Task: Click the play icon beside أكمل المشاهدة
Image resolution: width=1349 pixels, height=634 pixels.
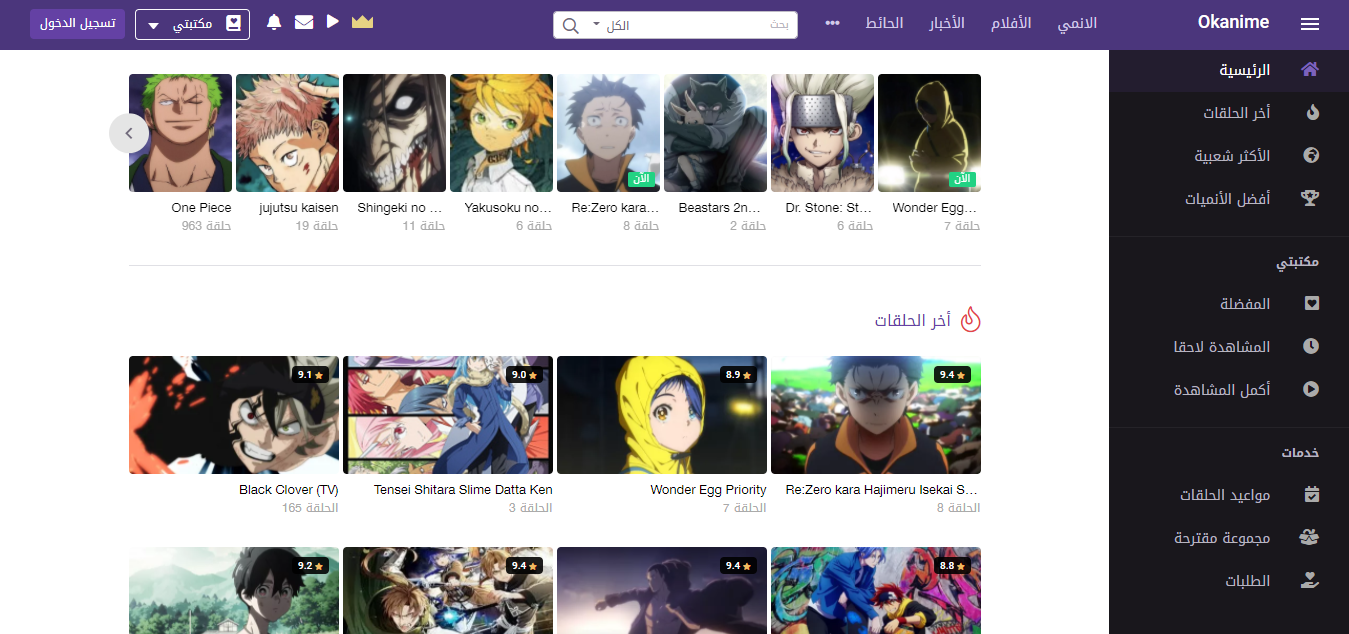Action: 1312,390
